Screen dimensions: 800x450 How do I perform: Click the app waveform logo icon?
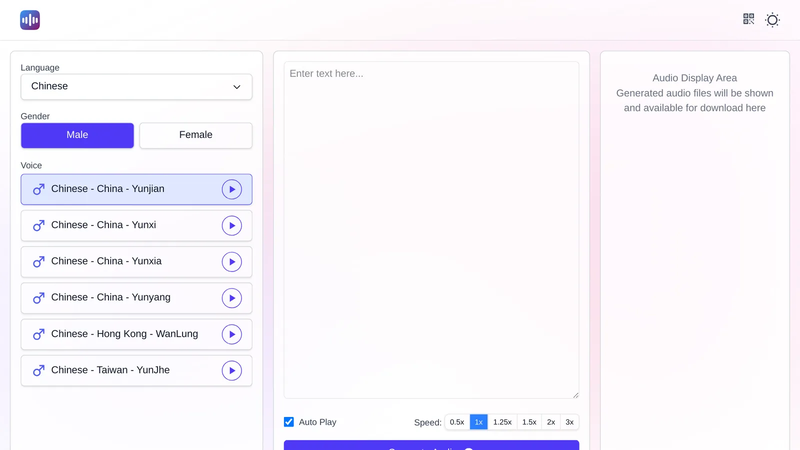coord(30,20)
